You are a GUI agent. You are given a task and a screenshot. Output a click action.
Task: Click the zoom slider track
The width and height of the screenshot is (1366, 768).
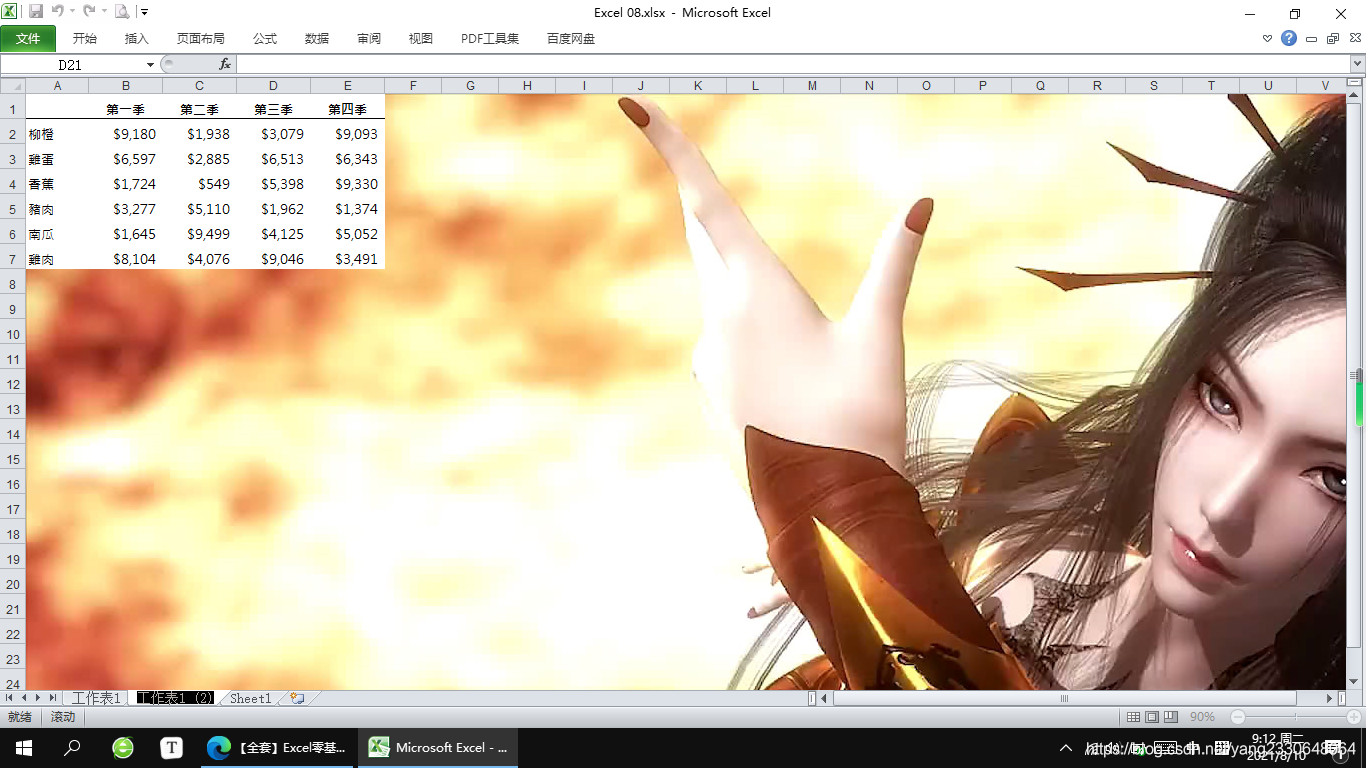pos(1296,717)
